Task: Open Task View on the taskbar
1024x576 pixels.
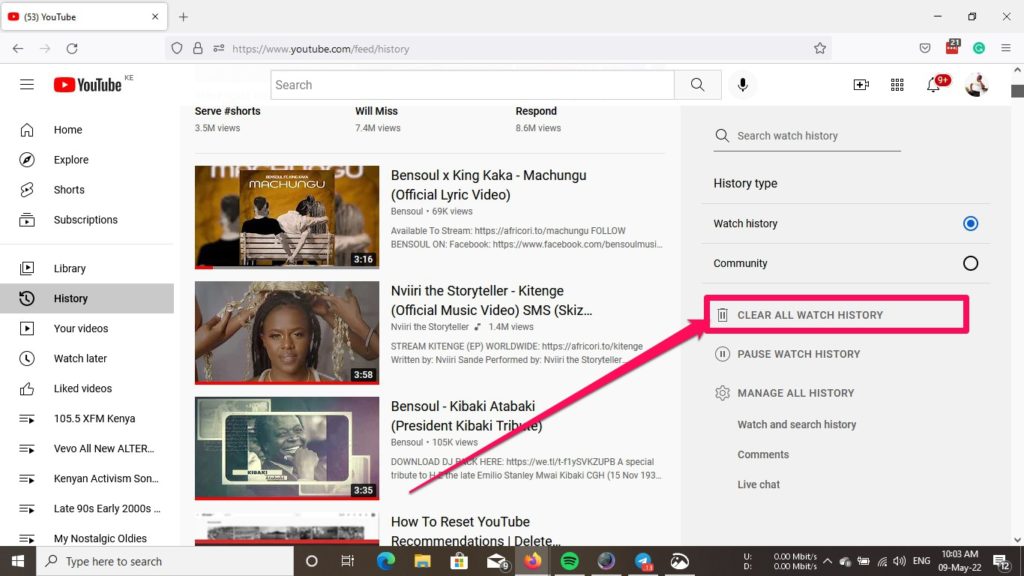Action: 347,561
